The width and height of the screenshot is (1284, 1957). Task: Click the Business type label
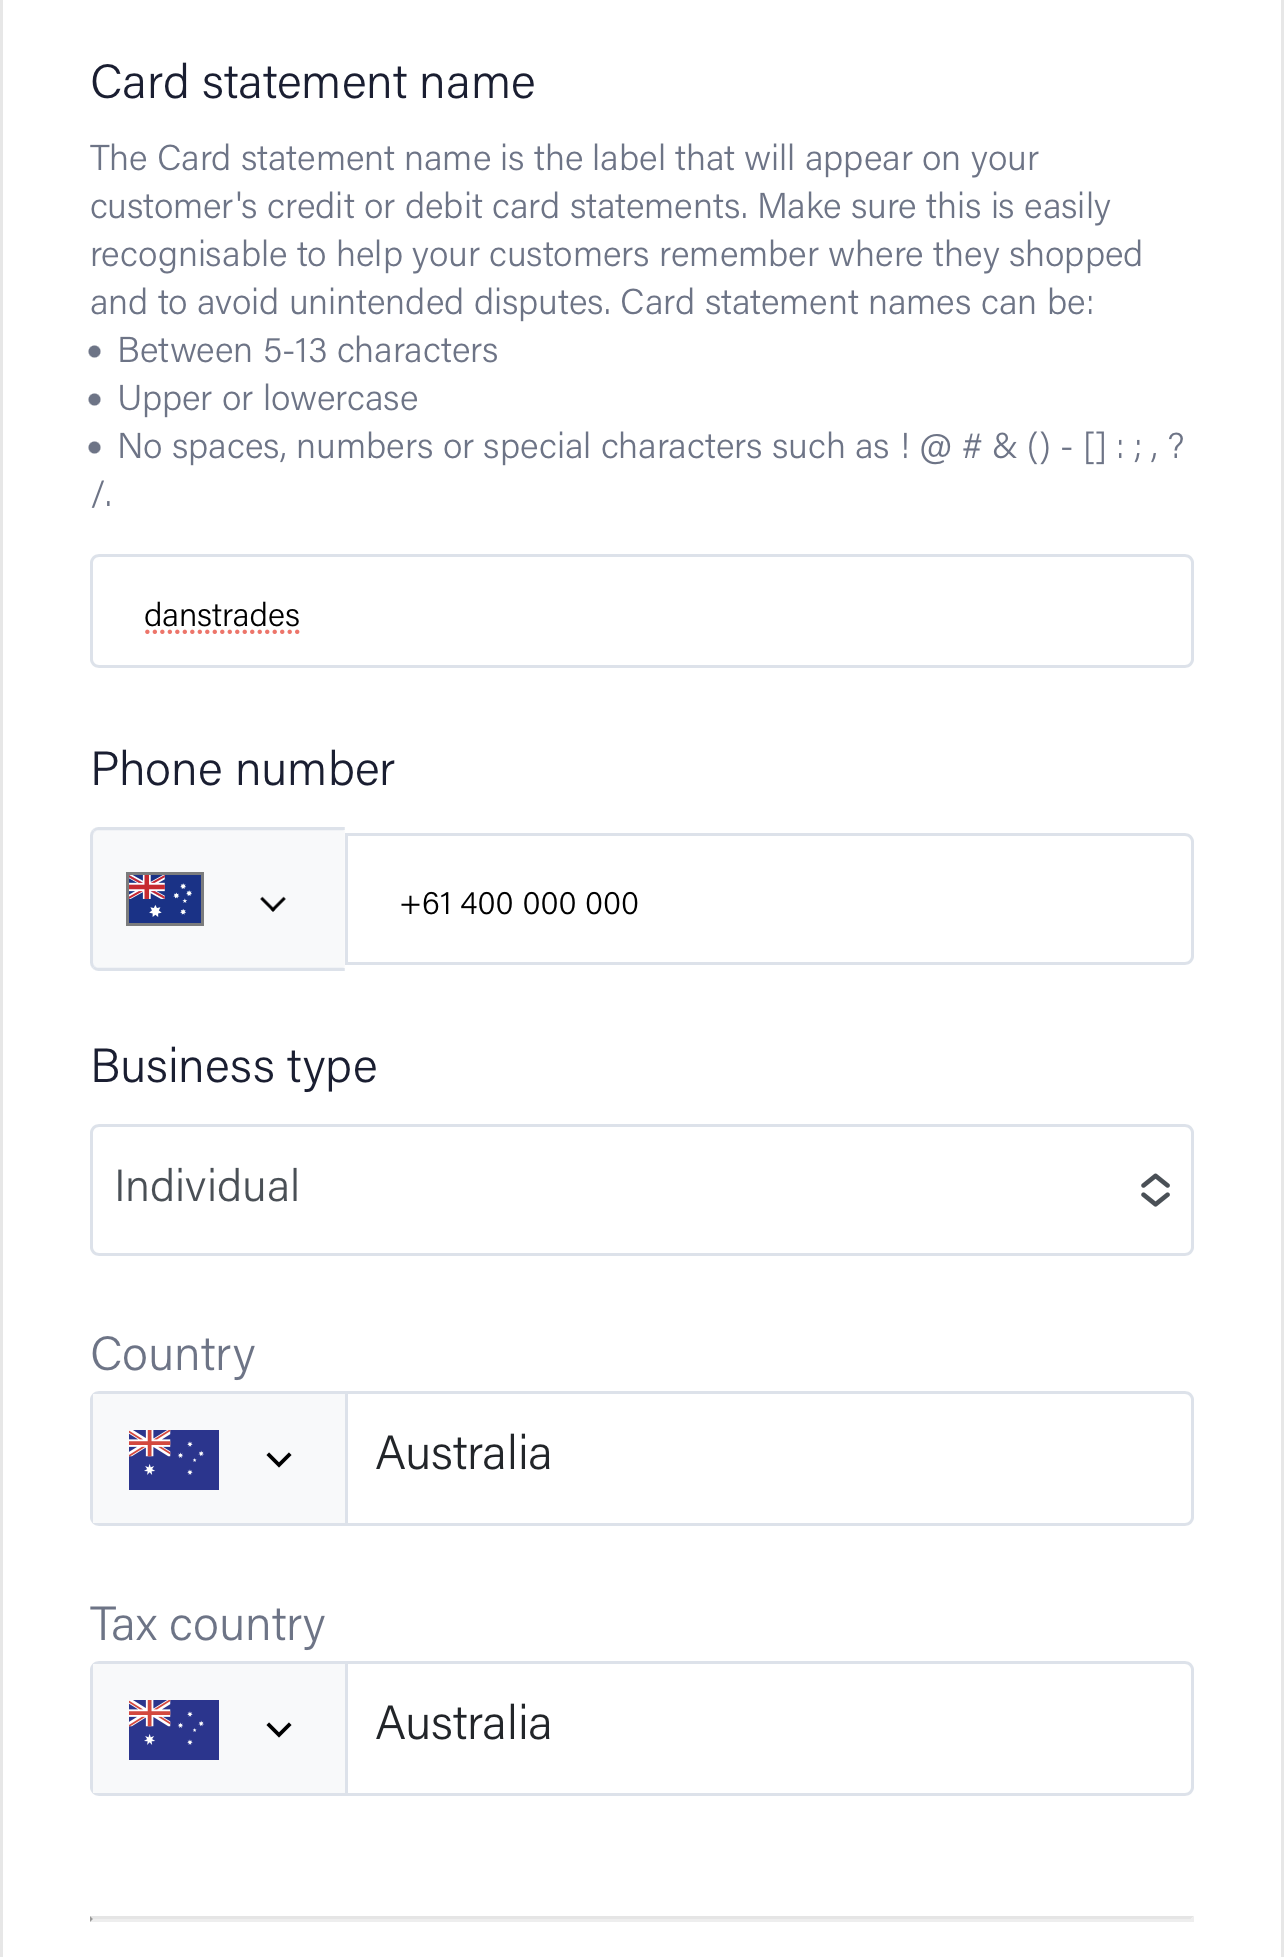(x=234, y=1066)
